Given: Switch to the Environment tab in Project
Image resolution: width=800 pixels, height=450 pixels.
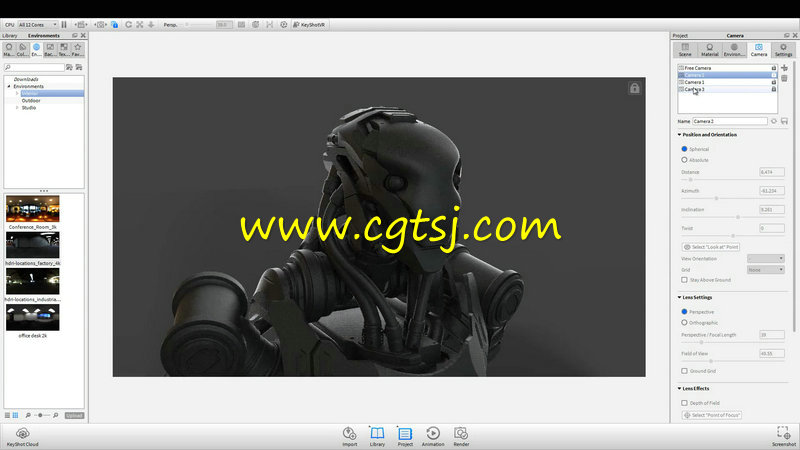Looking at the screenshot, I should coord(734,49).
